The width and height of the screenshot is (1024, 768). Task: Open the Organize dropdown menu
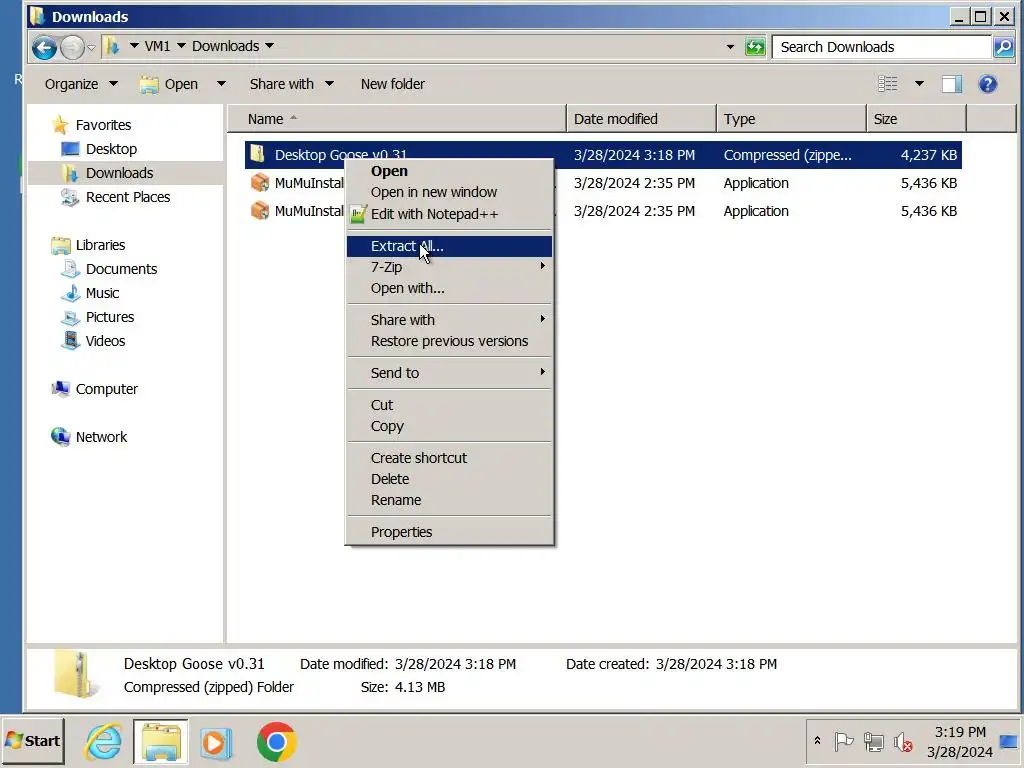pos(81,84)
